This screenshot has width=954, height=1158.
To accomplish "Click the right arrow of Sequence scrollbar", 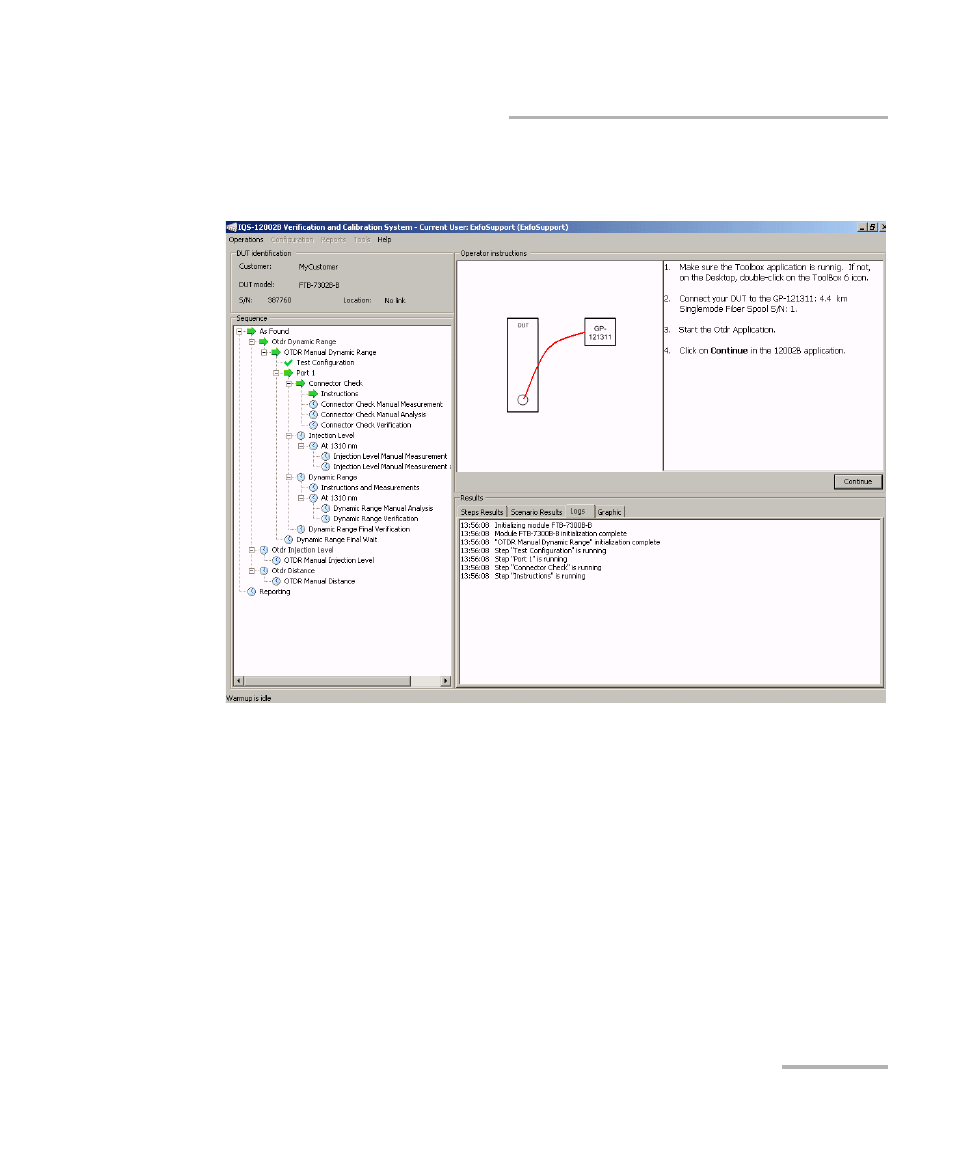I will 446,681.
